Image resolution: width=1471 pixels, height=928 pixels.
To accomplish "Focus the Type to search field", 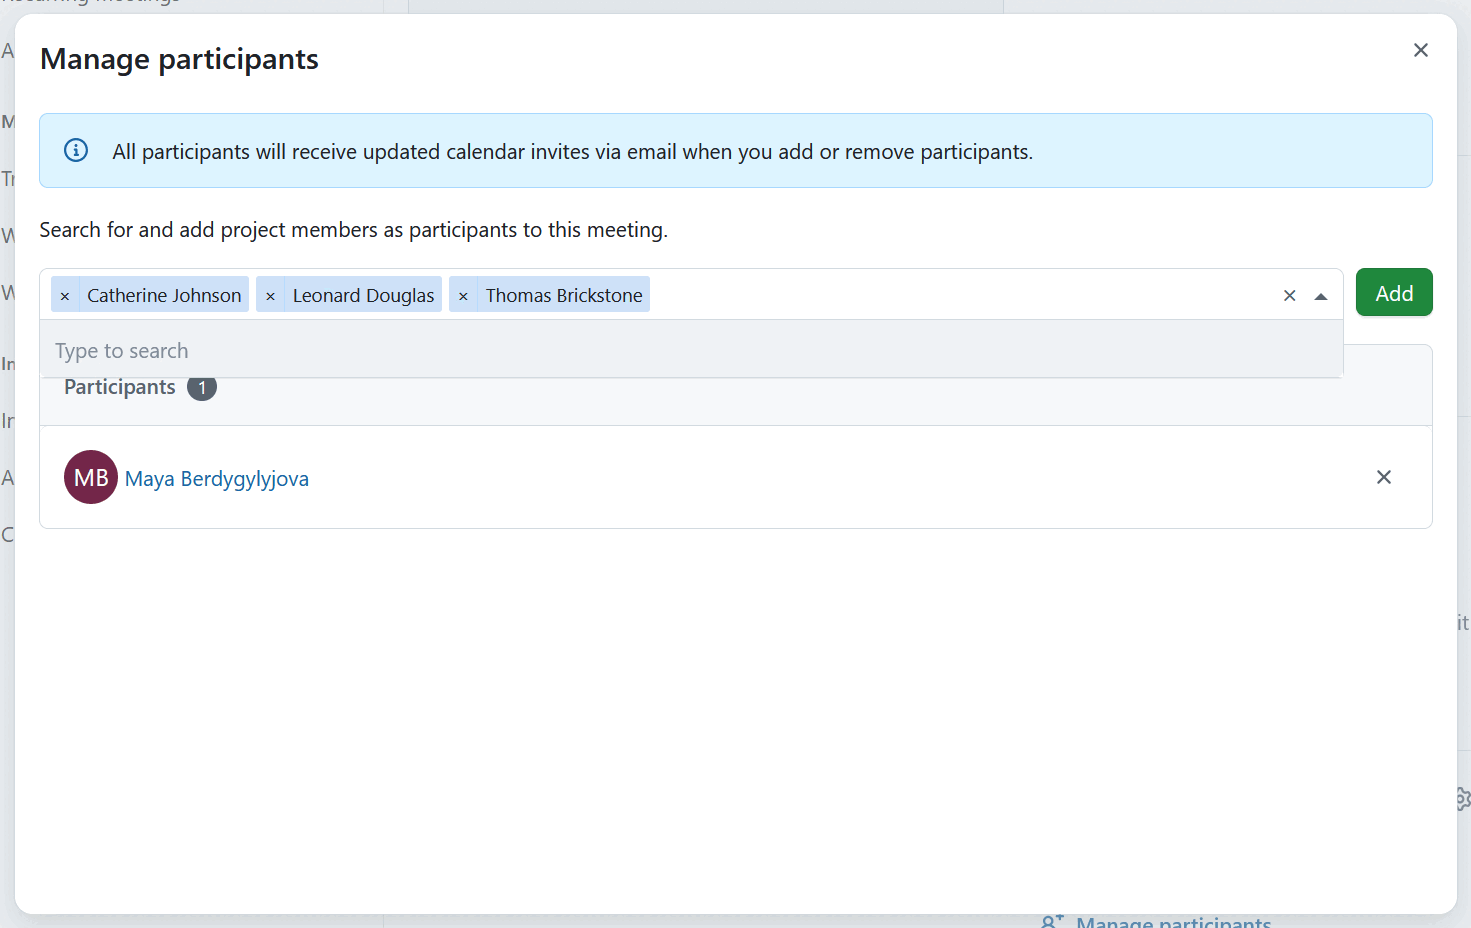I will (690, 351).
